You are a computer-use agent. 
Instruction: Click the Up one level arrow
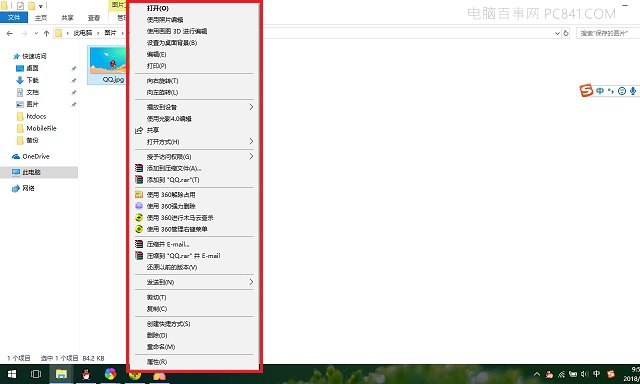46,33
